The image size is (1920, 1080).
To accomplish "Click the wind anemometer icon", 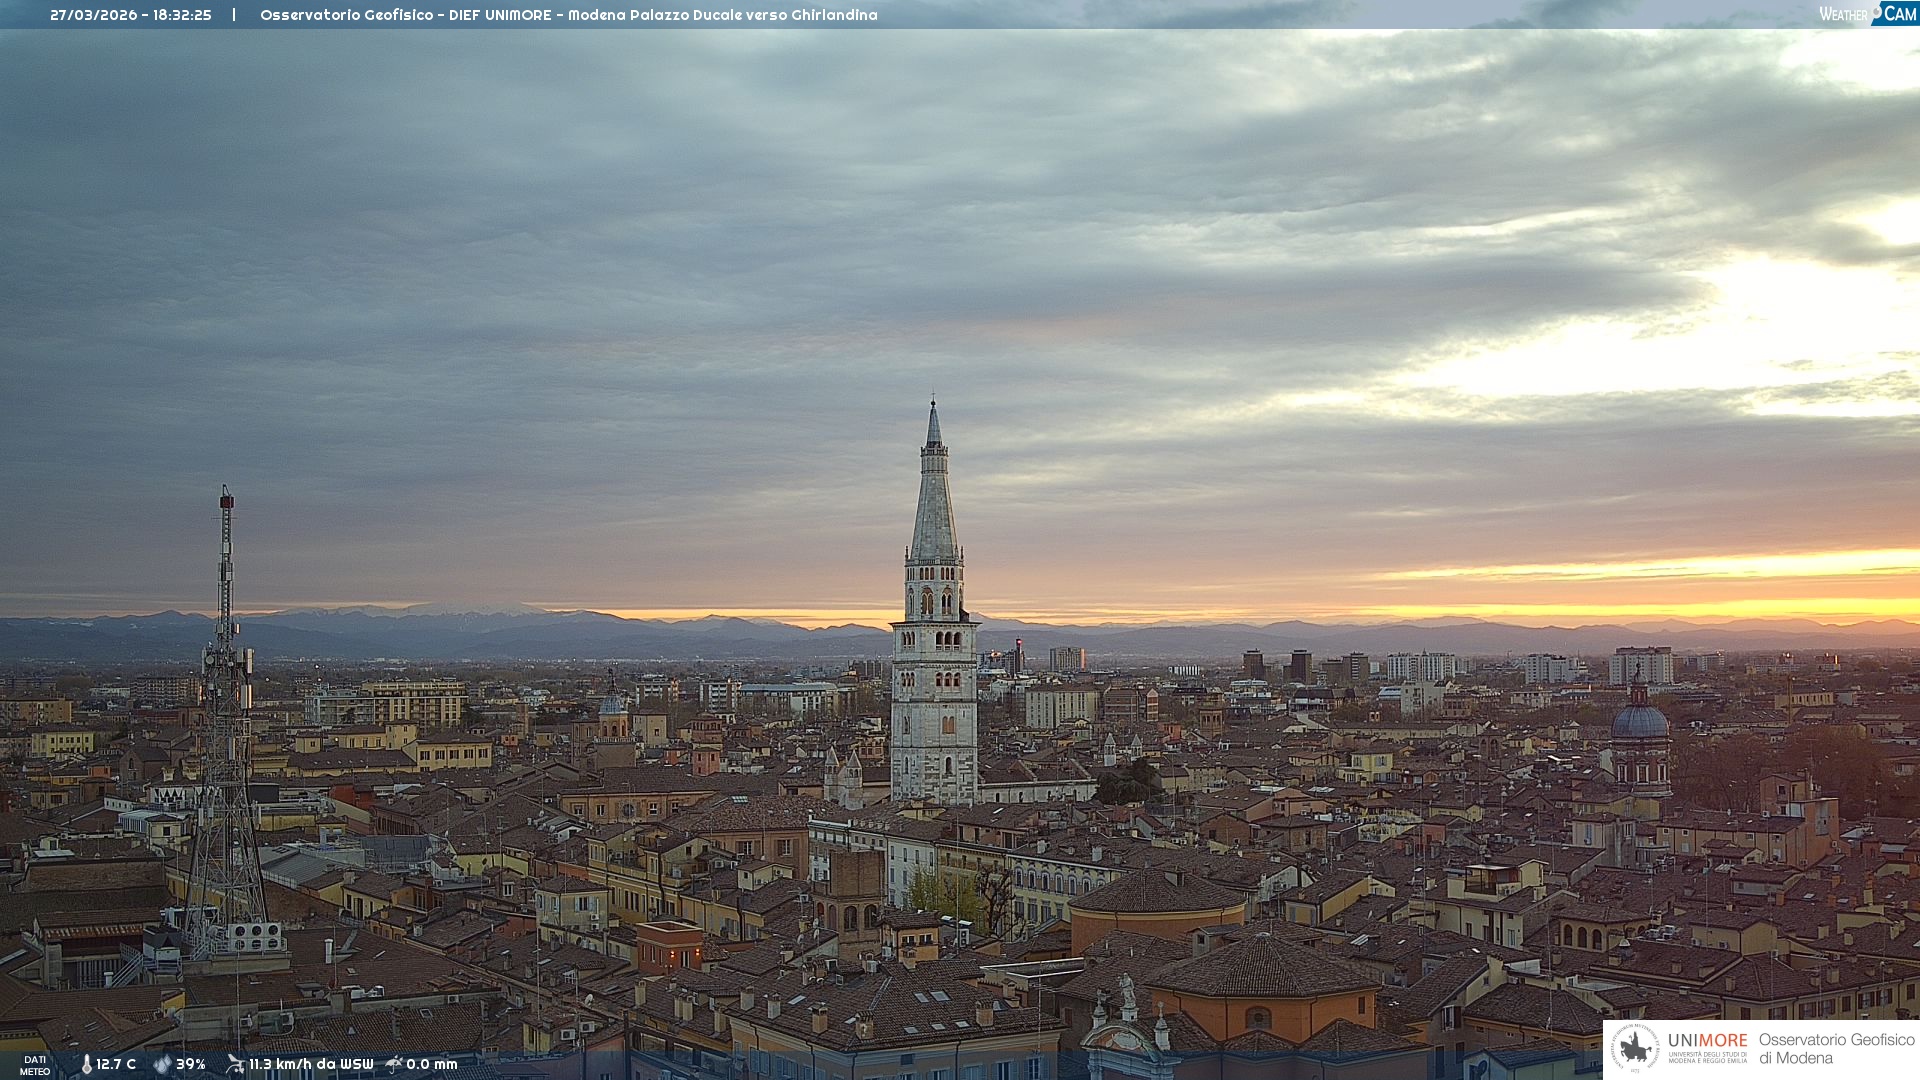I will pyautogui.click(x=235, y=1064).
